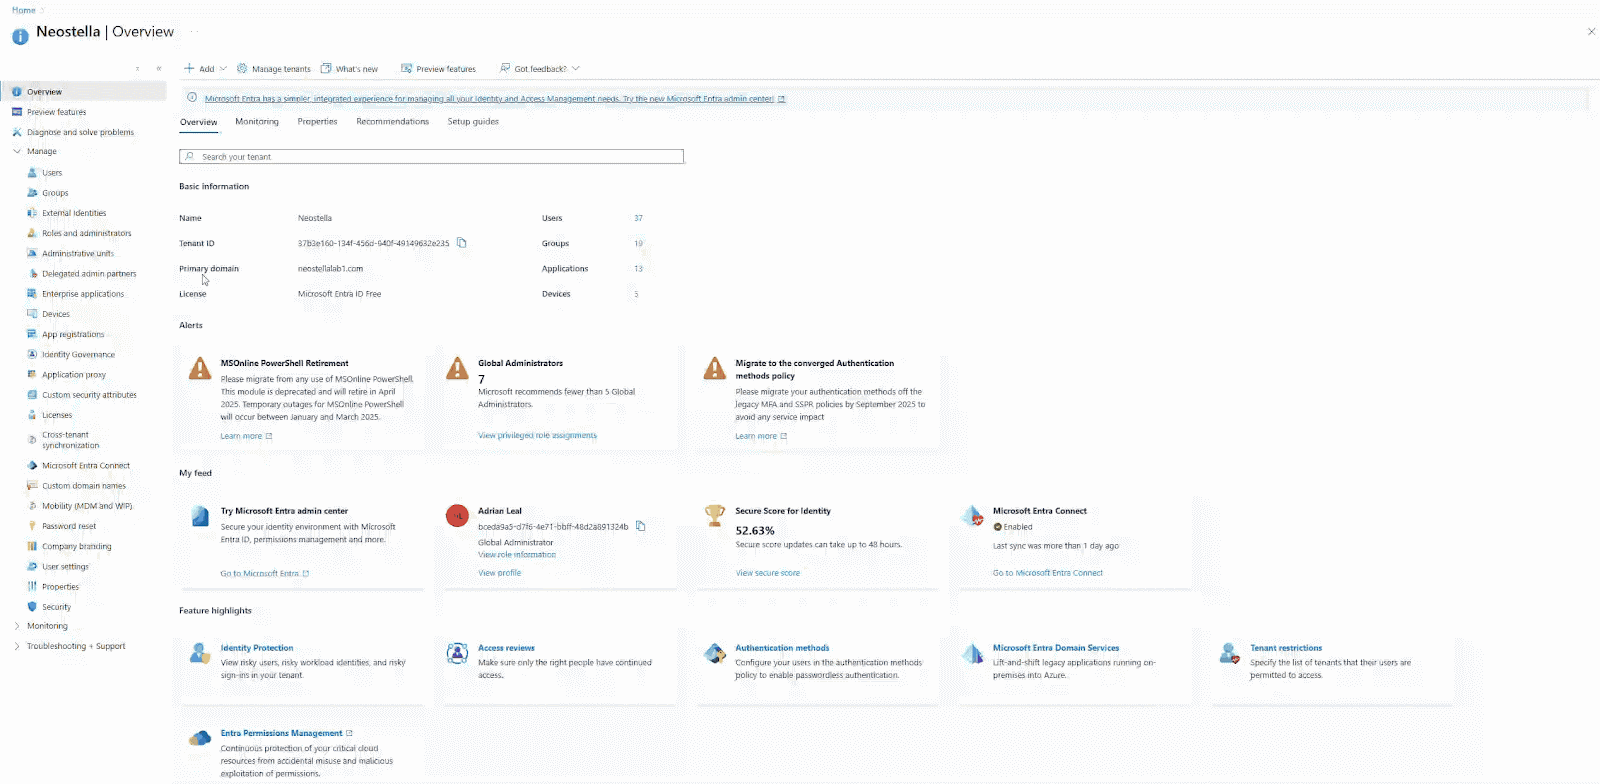
Task: Click Manage tenants gear icon
Action: pos(242,69)
